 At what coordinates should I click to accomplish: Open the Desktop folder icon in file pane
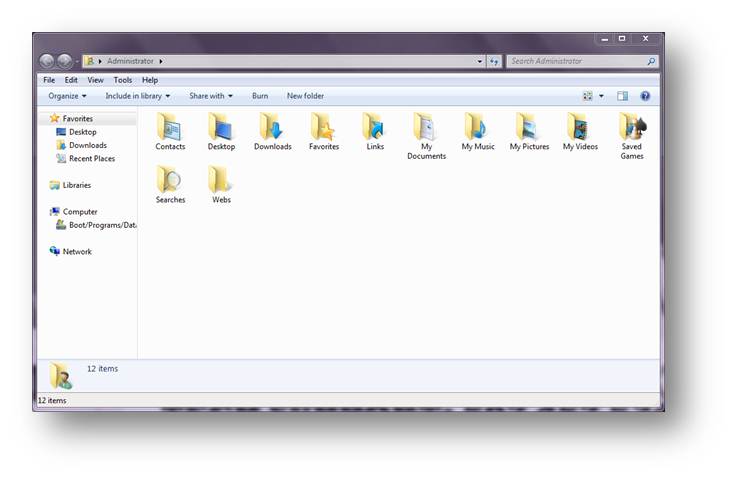coord(221,132)
